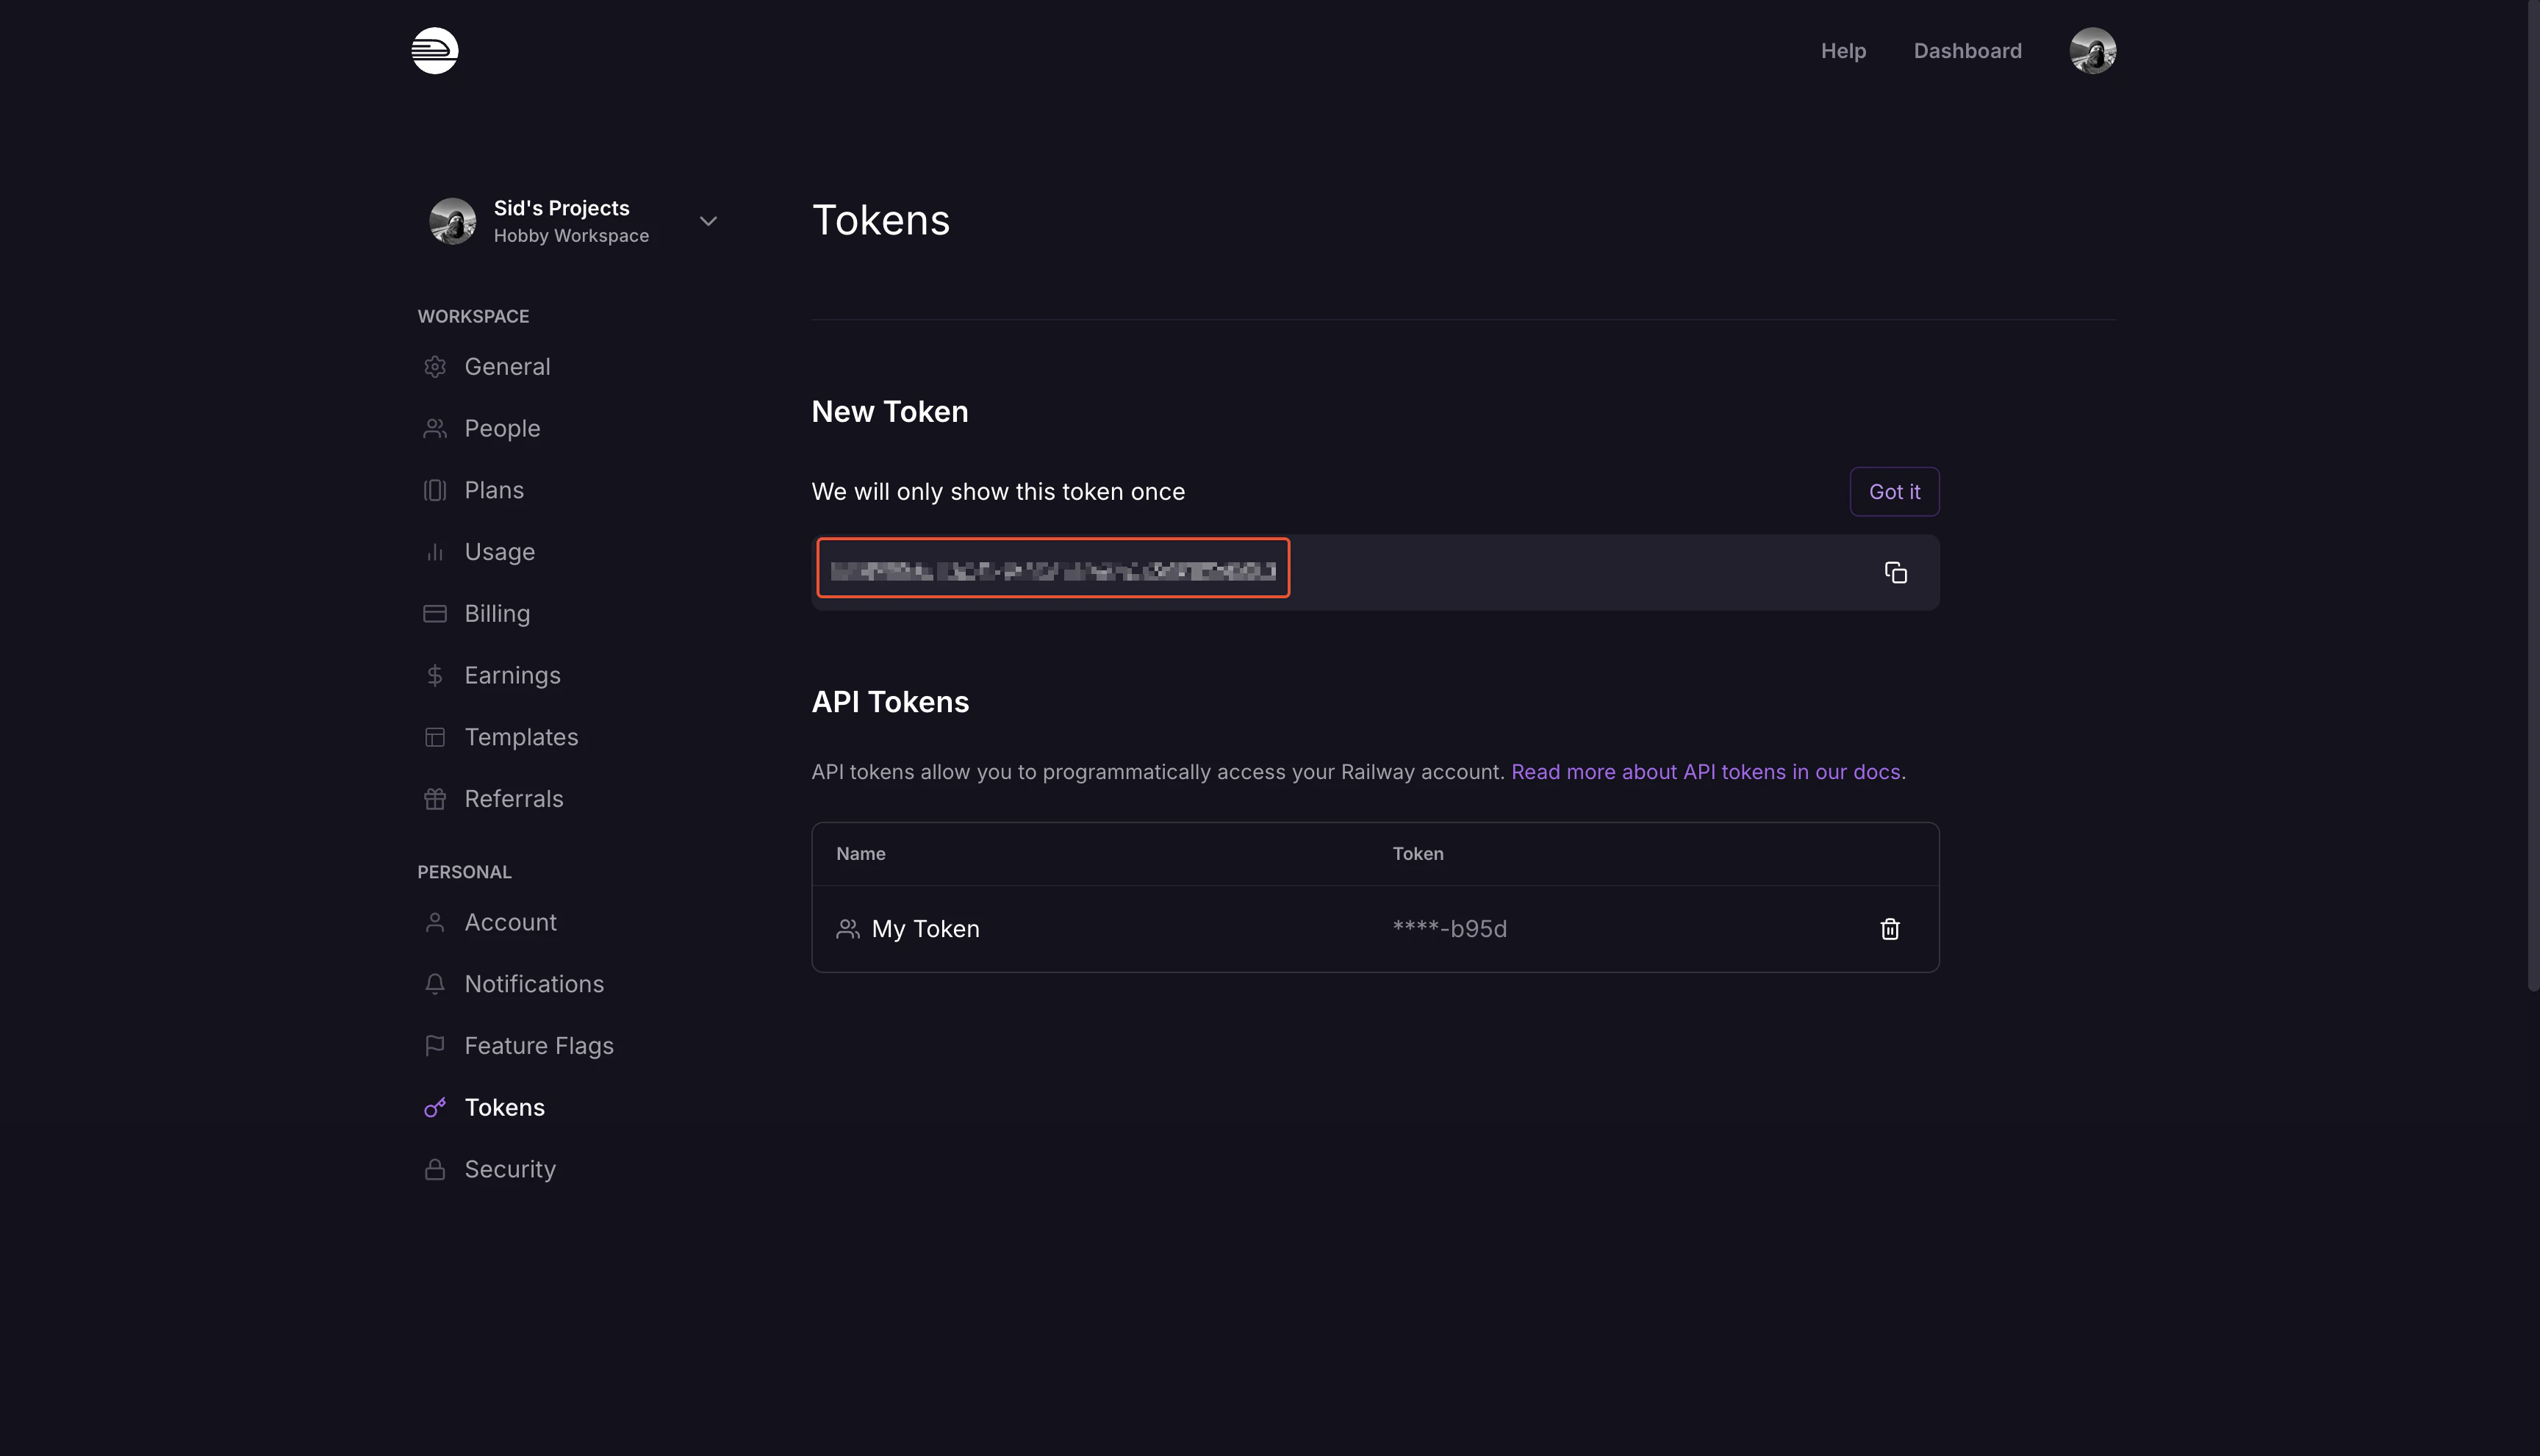Image resolution: width=2540 pixels, height=1456 pixels.
Task: Click the Billing credit card icon
Action: click(x=434, y=614)
